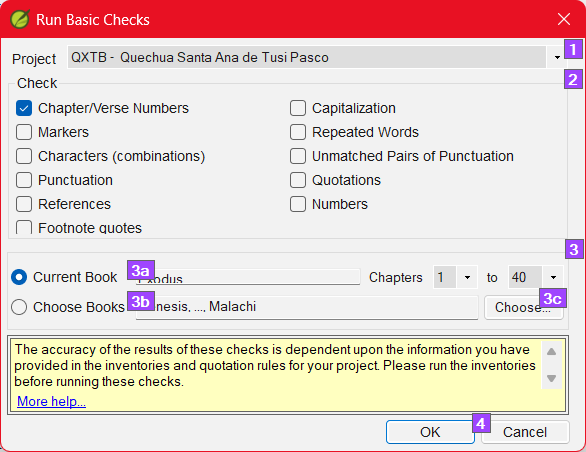
Task: Turn on Capitalization check
Action: click(x=298, y=108)
